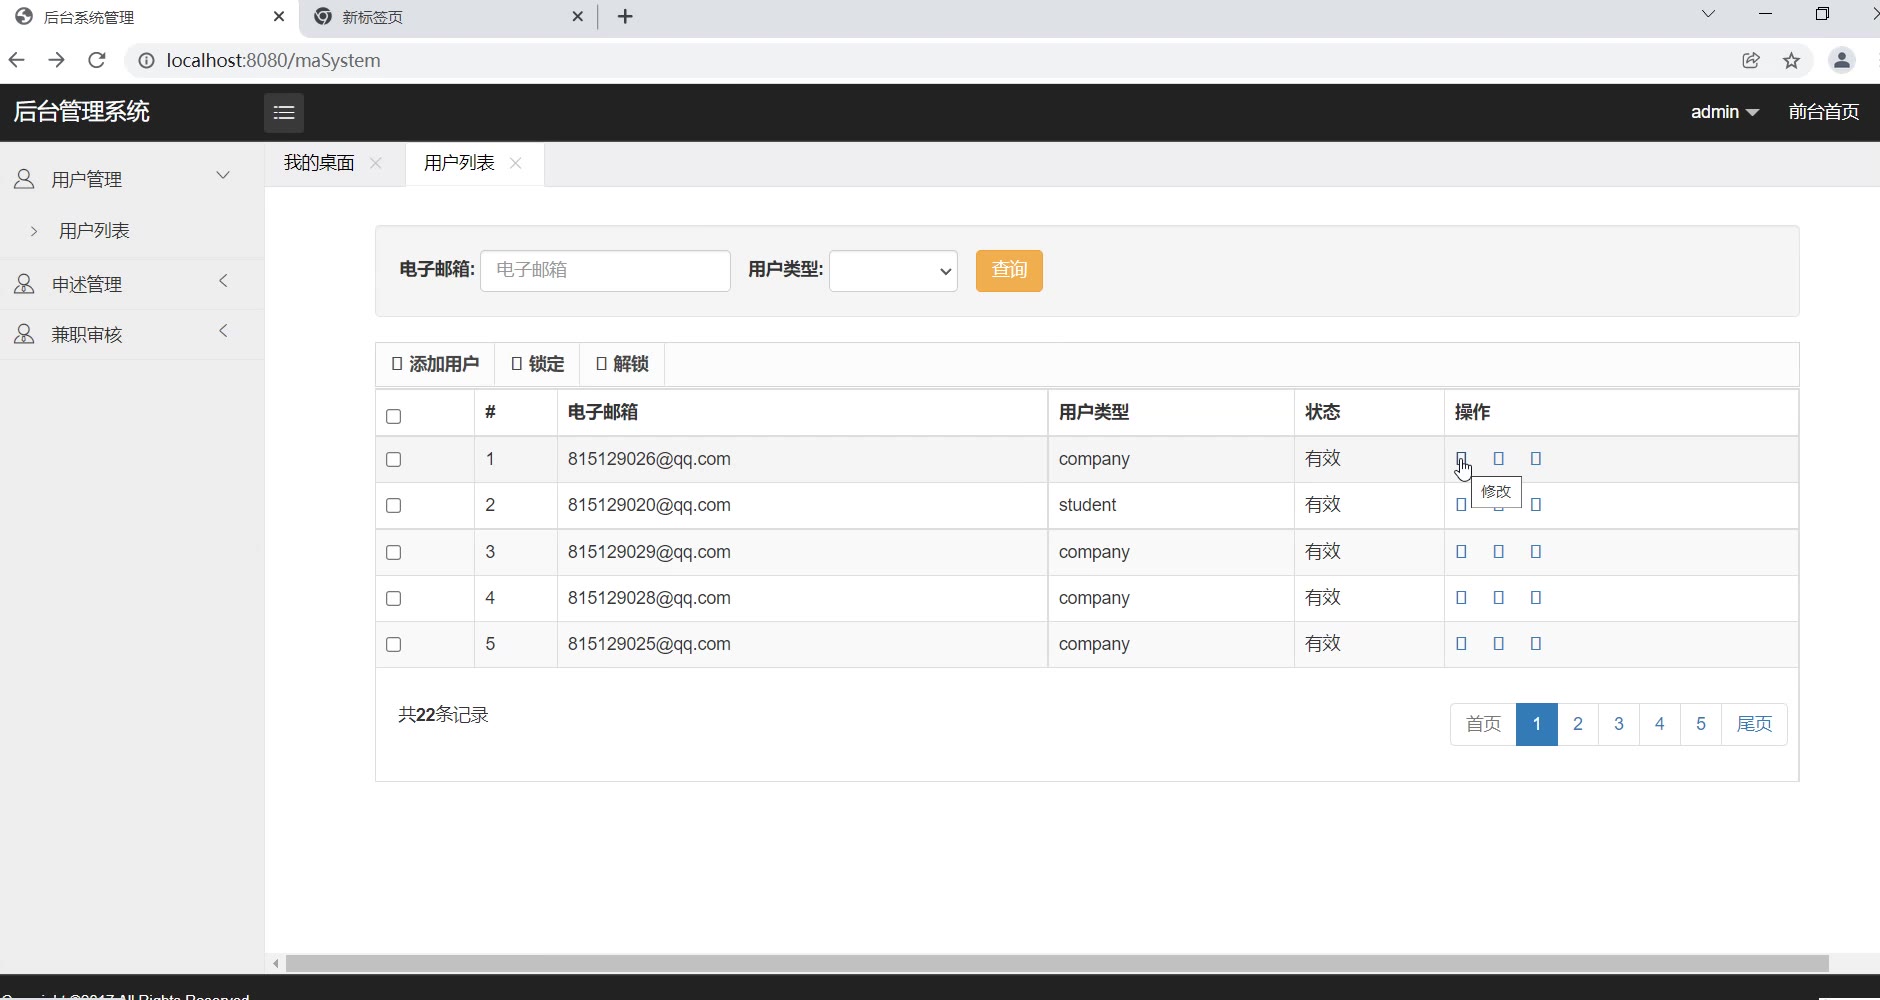
Task: Tick the select-all checkbox in the table header
Action: (x=393, y=416)
